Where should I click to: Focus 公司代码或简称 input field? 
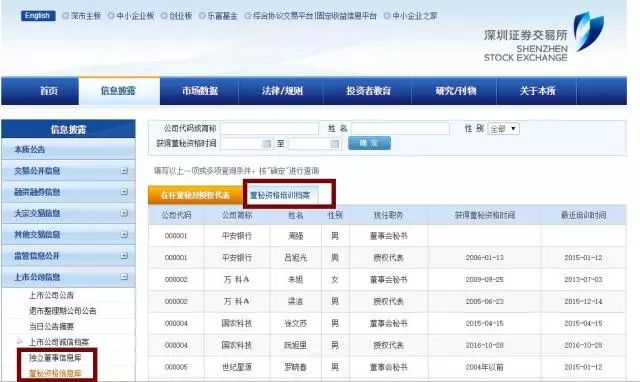pyautogui.click(x=269, y=129)
